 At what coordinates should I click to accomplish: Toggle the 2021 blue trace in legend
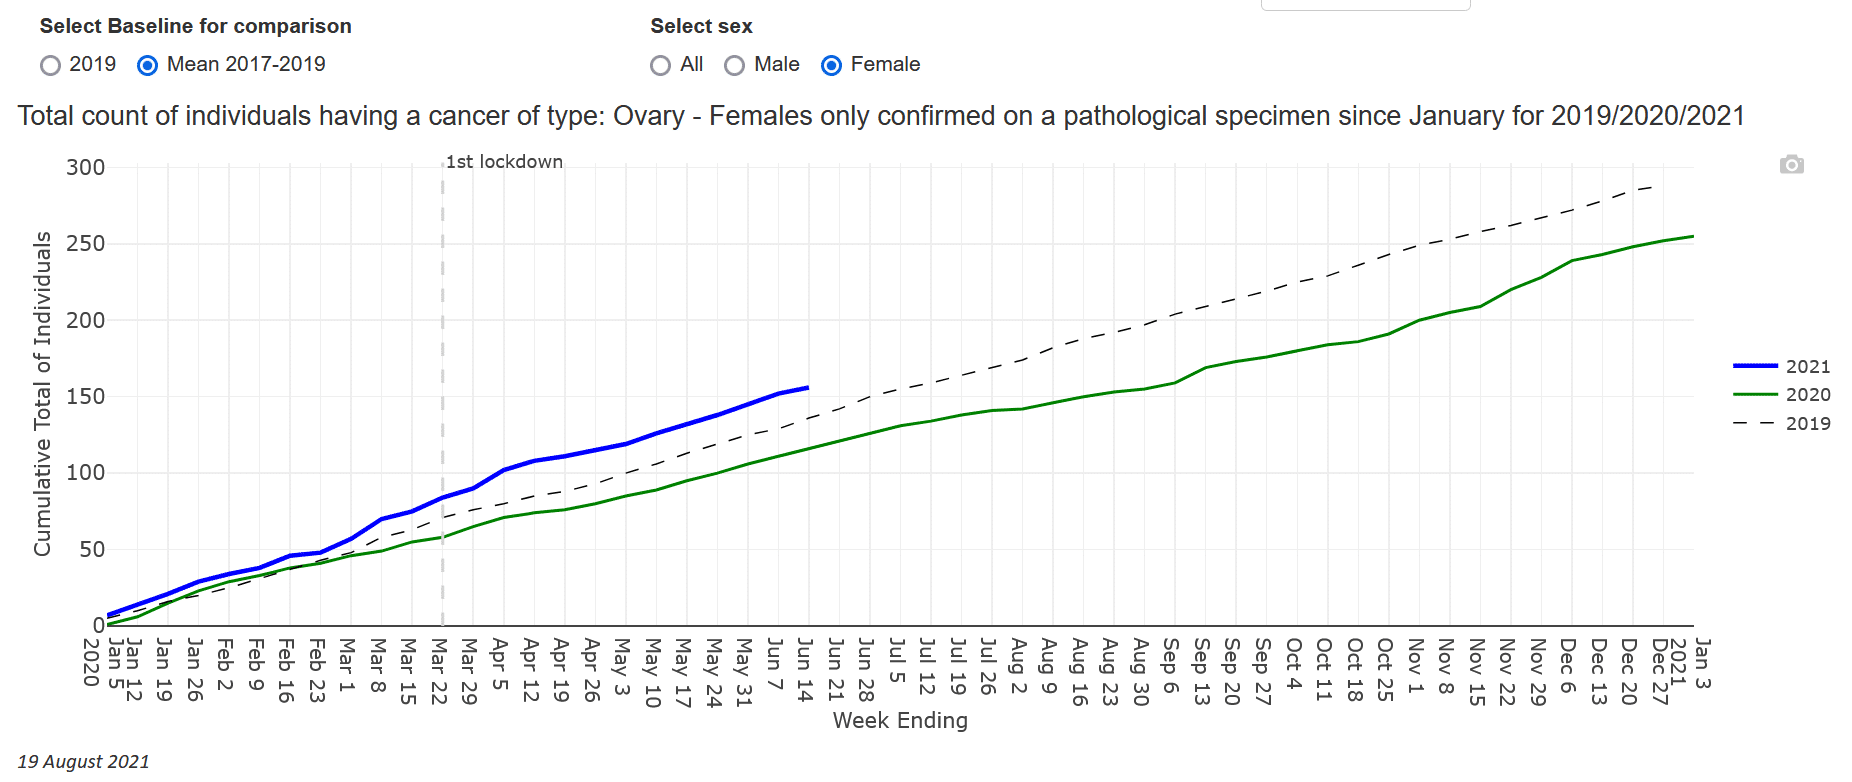(1781, 367)
